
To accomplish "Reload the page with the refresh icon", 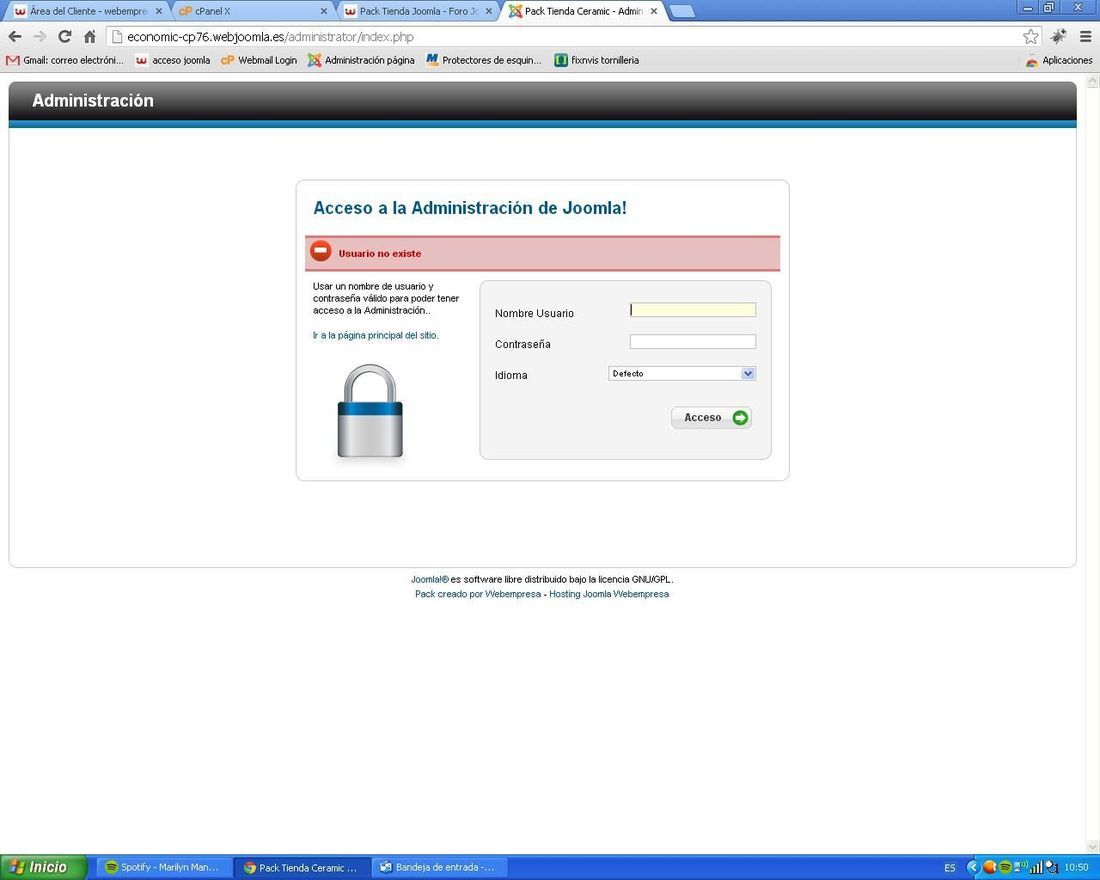I will point(65,36).
